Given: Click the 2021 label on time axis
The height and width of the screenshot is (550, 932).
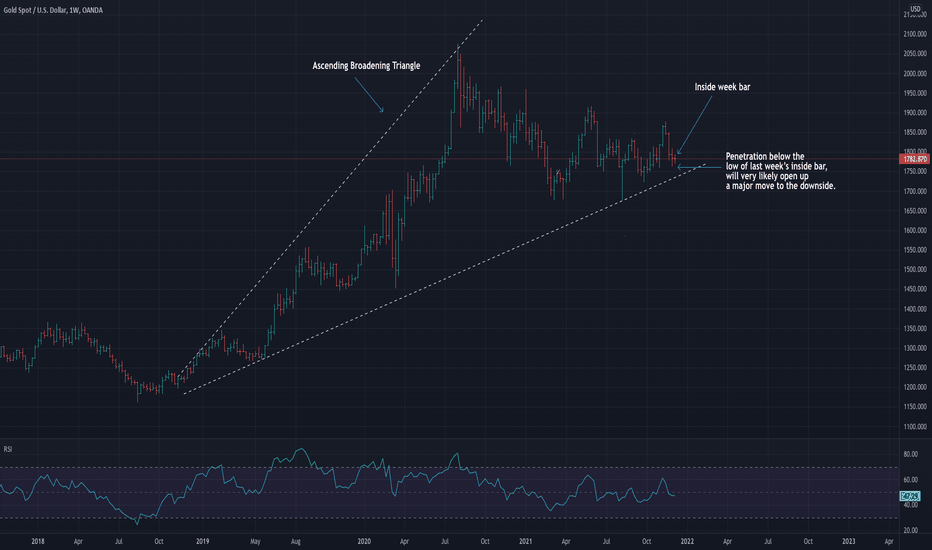Looking at the screenshot, I should coord(525,542).
